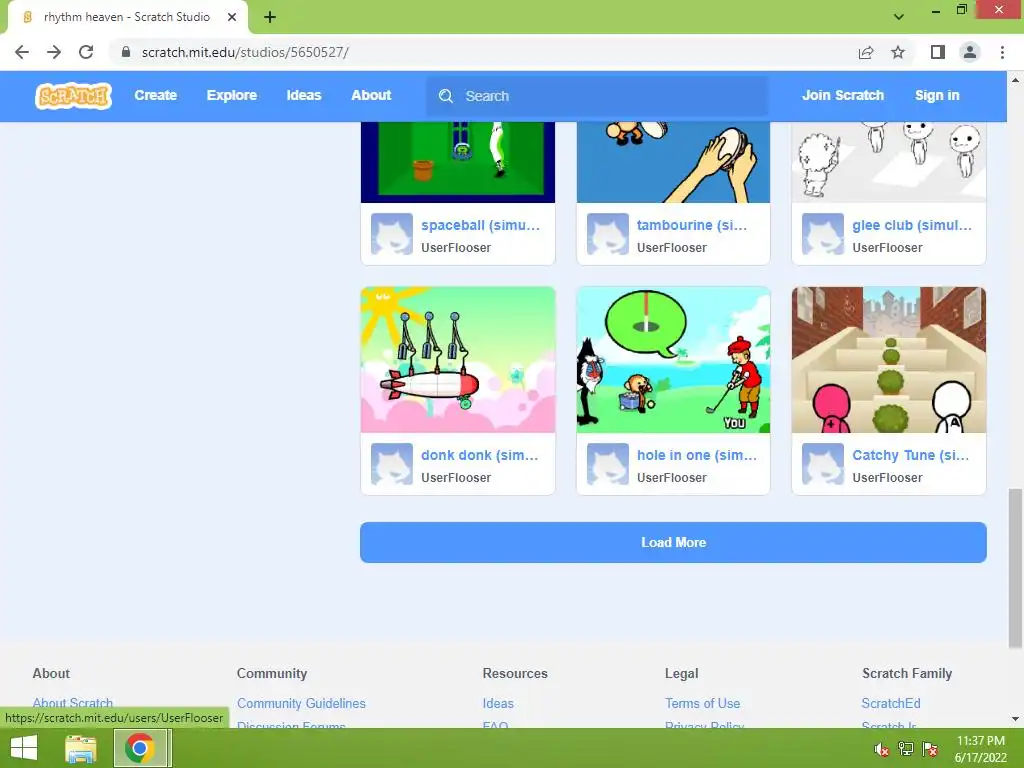This screenshot has height=768, width=1024.
Task: Reload the current page
Action: (86, 52)
